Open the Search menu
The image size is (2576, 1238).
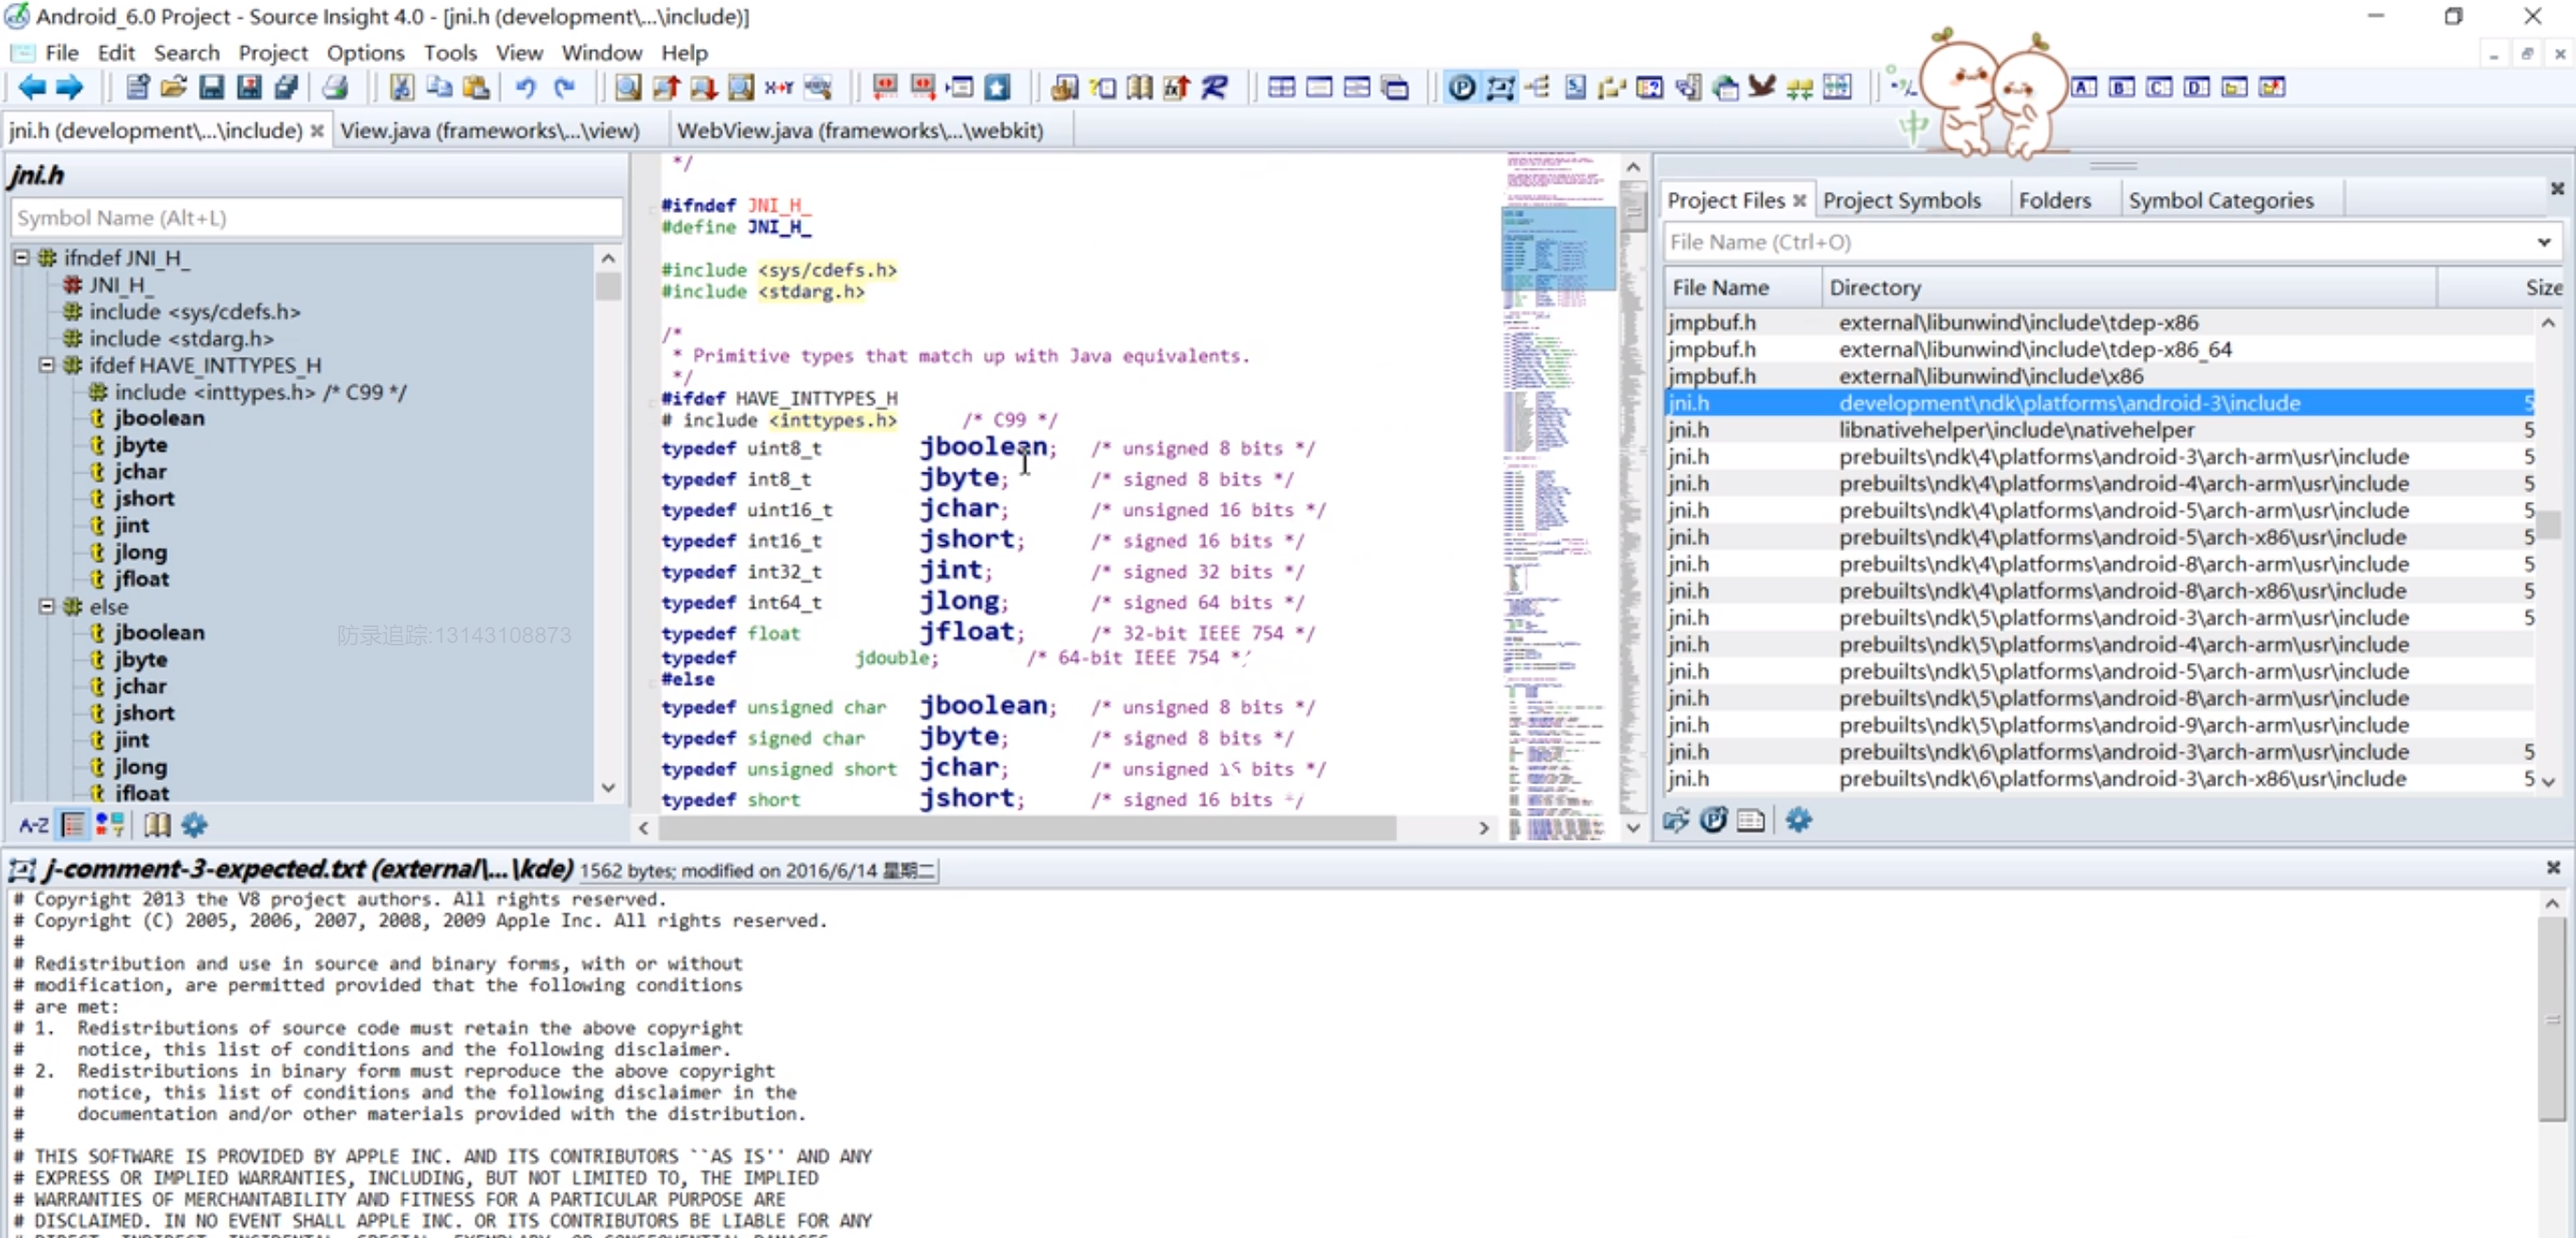tap(186, 52)
